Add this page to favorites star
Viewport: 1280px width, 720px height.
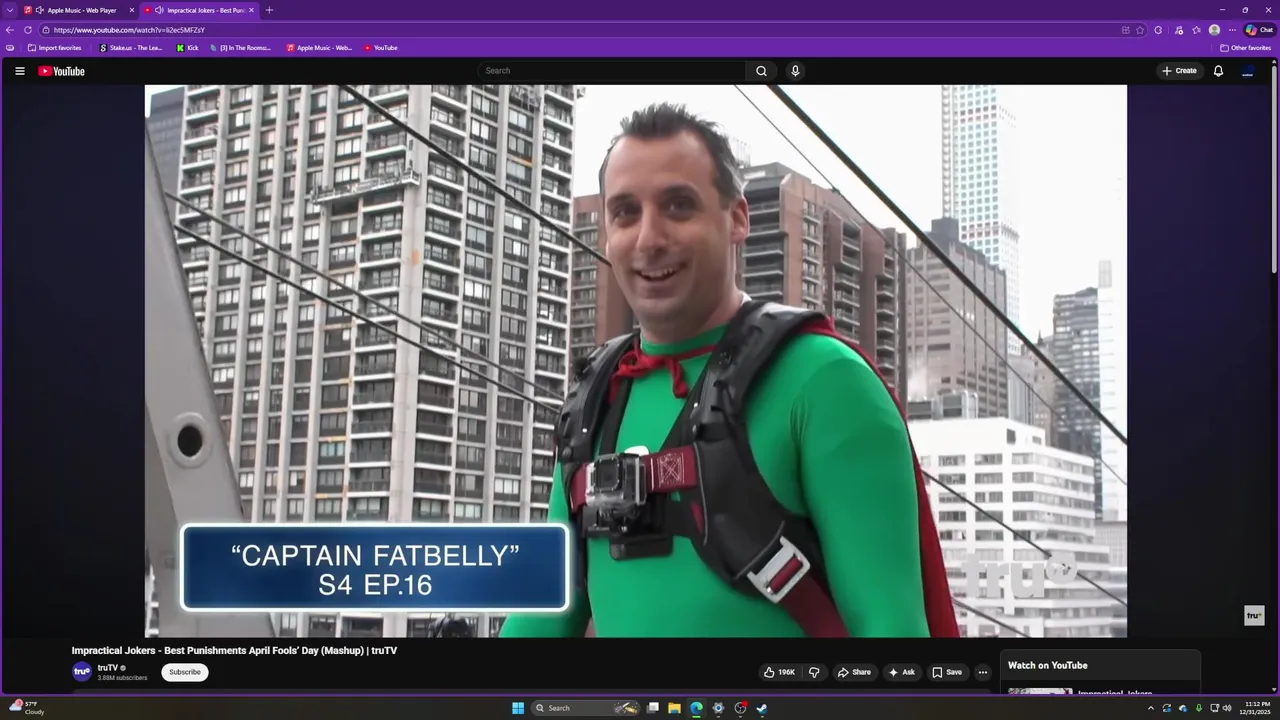pyautogui.click(x=1140, y=30)
